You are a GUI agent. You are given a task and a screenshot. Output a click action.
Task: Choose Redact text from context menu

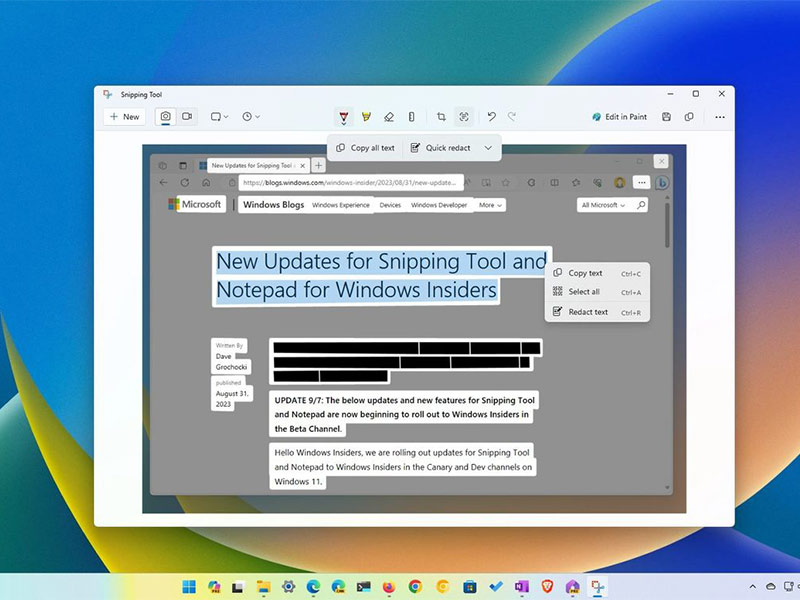click(597, 312)
